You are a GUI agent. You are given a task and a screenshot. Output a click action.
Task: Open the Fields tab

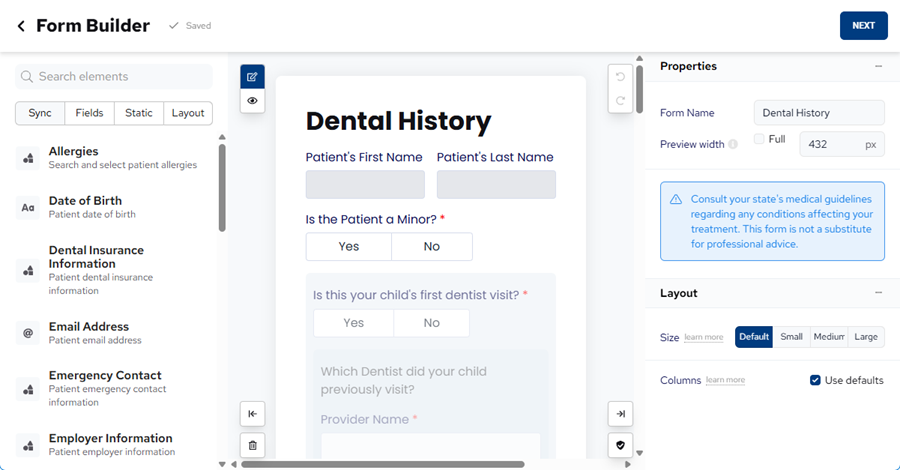(x=89, y=113)
